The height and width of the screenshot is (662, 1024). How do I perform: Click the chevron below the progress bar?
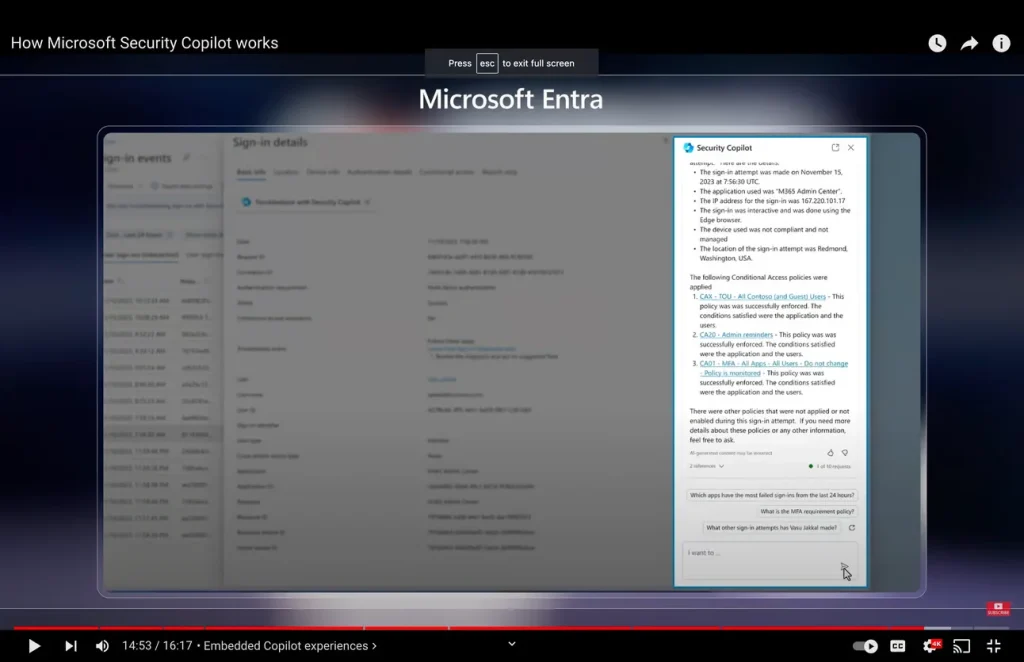(512, 644)
